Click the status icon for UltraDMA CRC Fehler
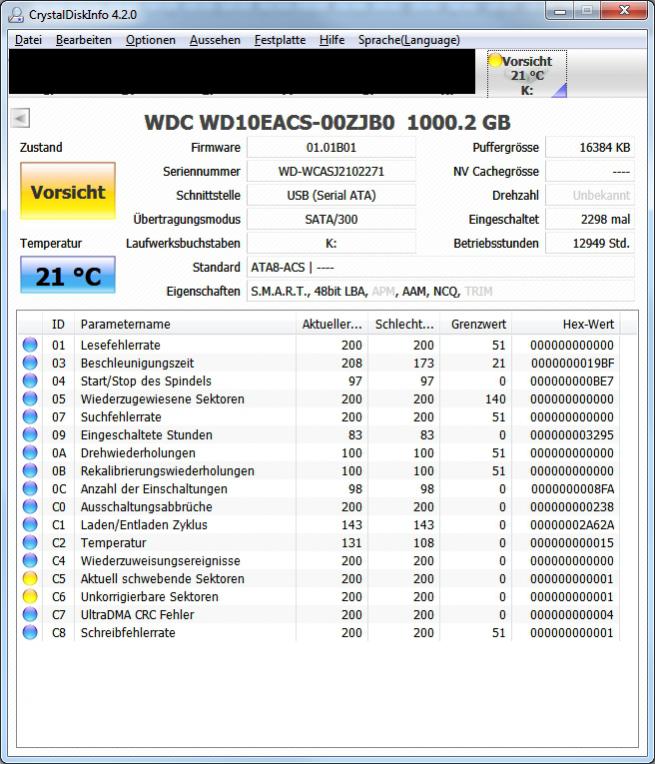Screen dimensions: 655x764 pyautogui.click(x=30, y=614)
